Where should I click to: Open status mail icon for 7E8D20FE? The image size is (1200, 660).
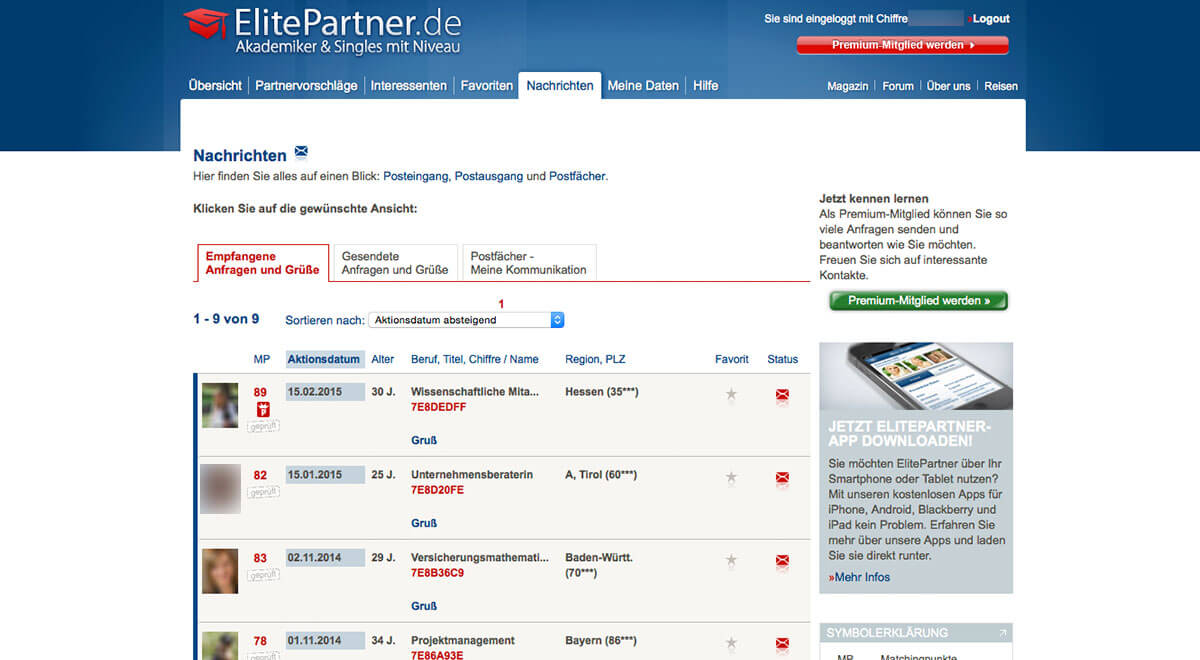pos(782,479)
